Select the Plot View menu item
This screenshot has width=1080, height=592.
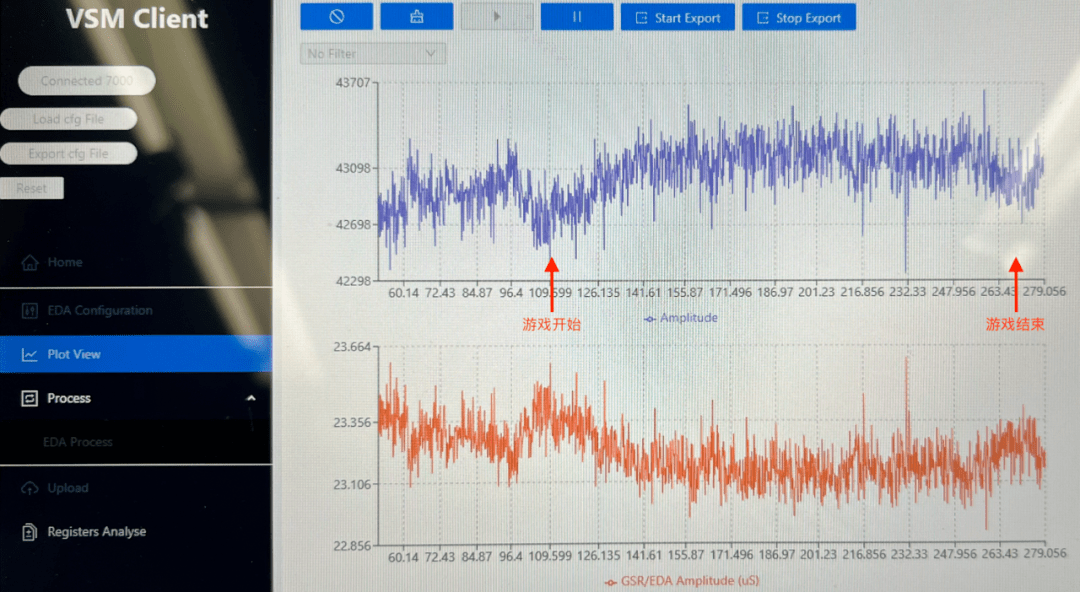coord(74,354)
